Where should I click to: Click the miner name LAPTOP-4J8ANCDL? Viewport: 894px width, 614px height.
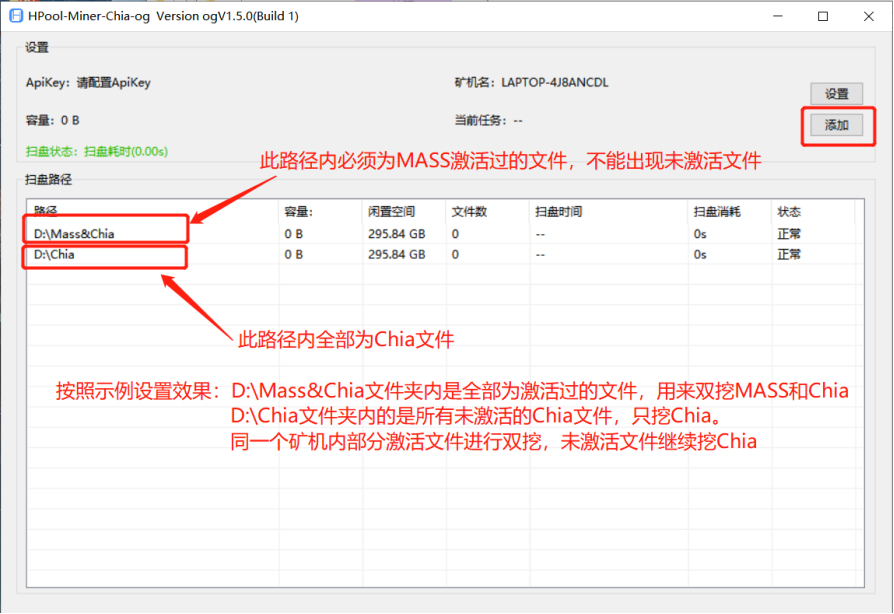click(x=554, y=83)
